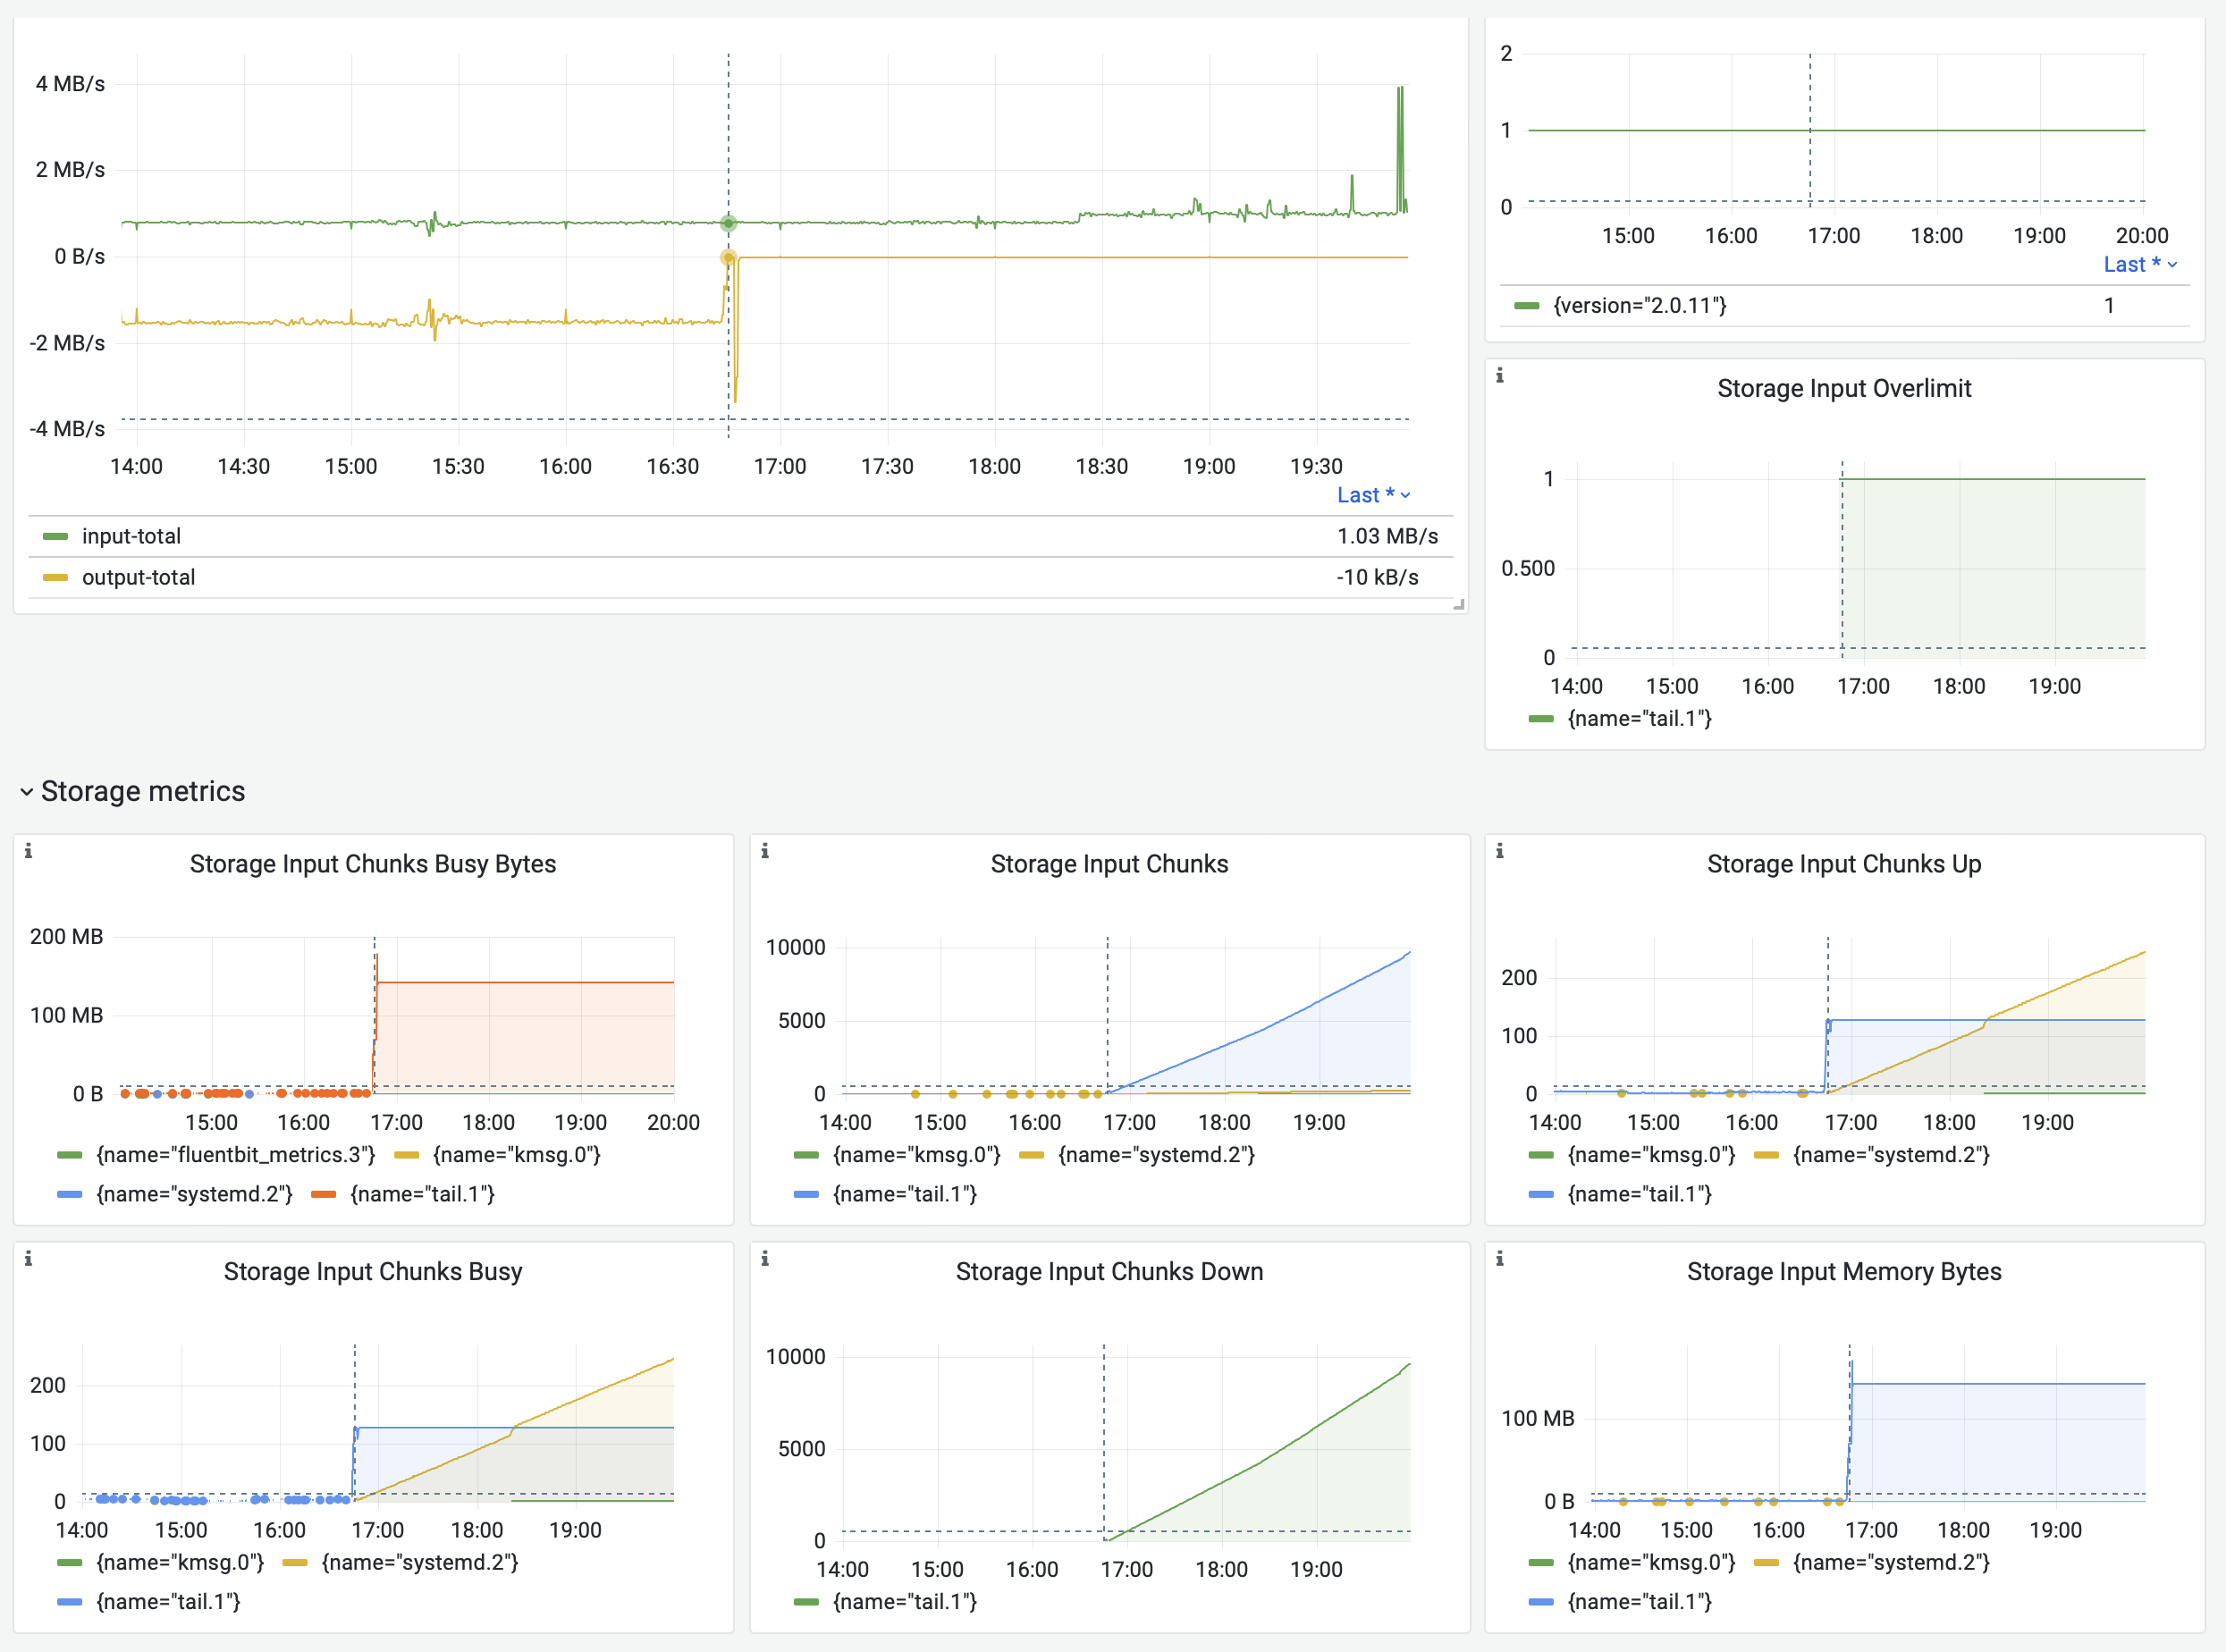Open the Last calculation dropdown on the main panel
The height and width of the screenshot is (1652, 2226).
point(1375,494)
